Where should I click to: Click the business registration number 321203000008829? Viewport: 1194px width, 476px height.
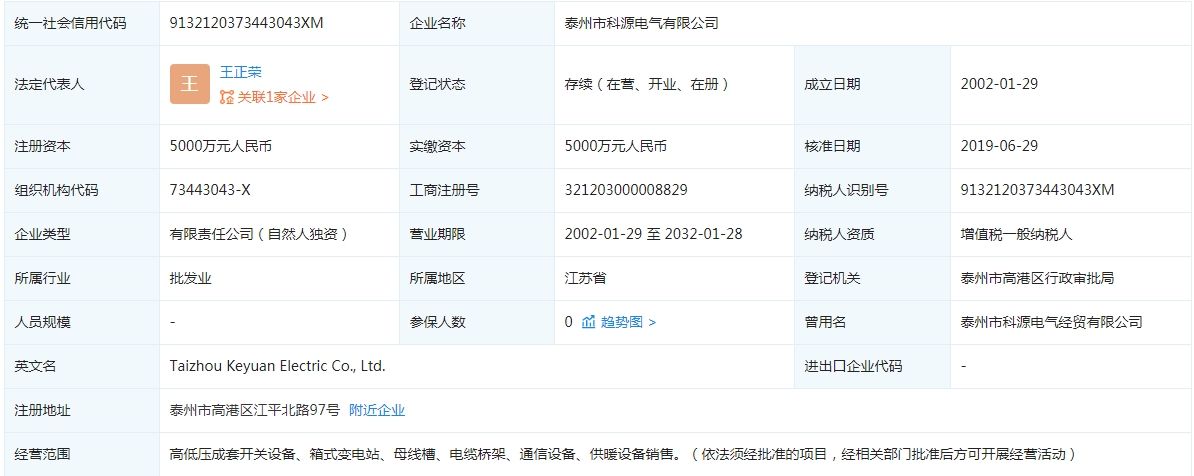point(626,189)
